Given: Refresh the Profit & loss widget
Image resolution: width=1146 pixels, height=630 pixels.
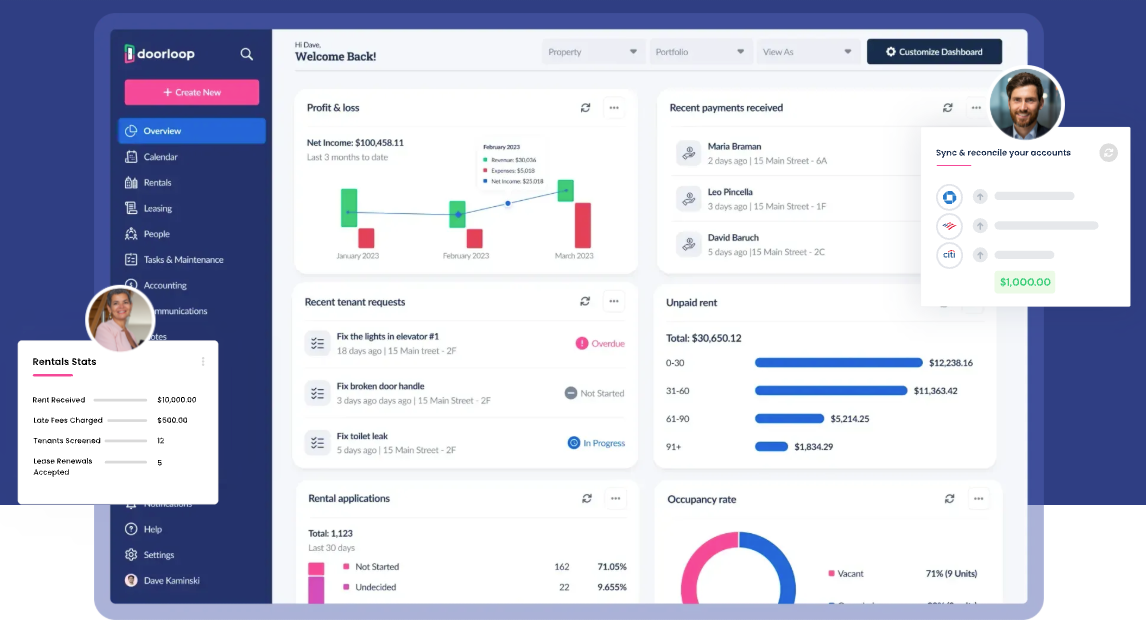Looking at the screenshot, I should [586, 108].
